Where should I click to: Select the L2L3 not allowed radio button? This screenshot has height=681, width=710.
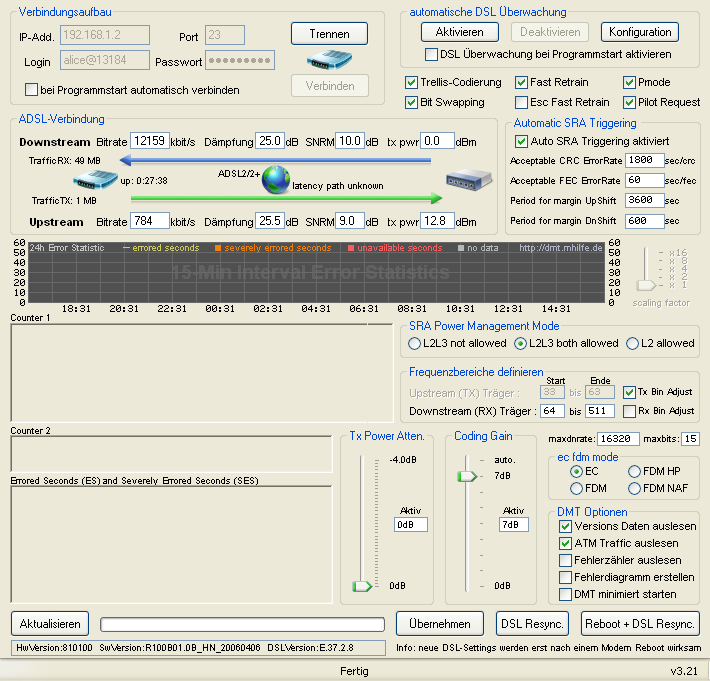415,343
